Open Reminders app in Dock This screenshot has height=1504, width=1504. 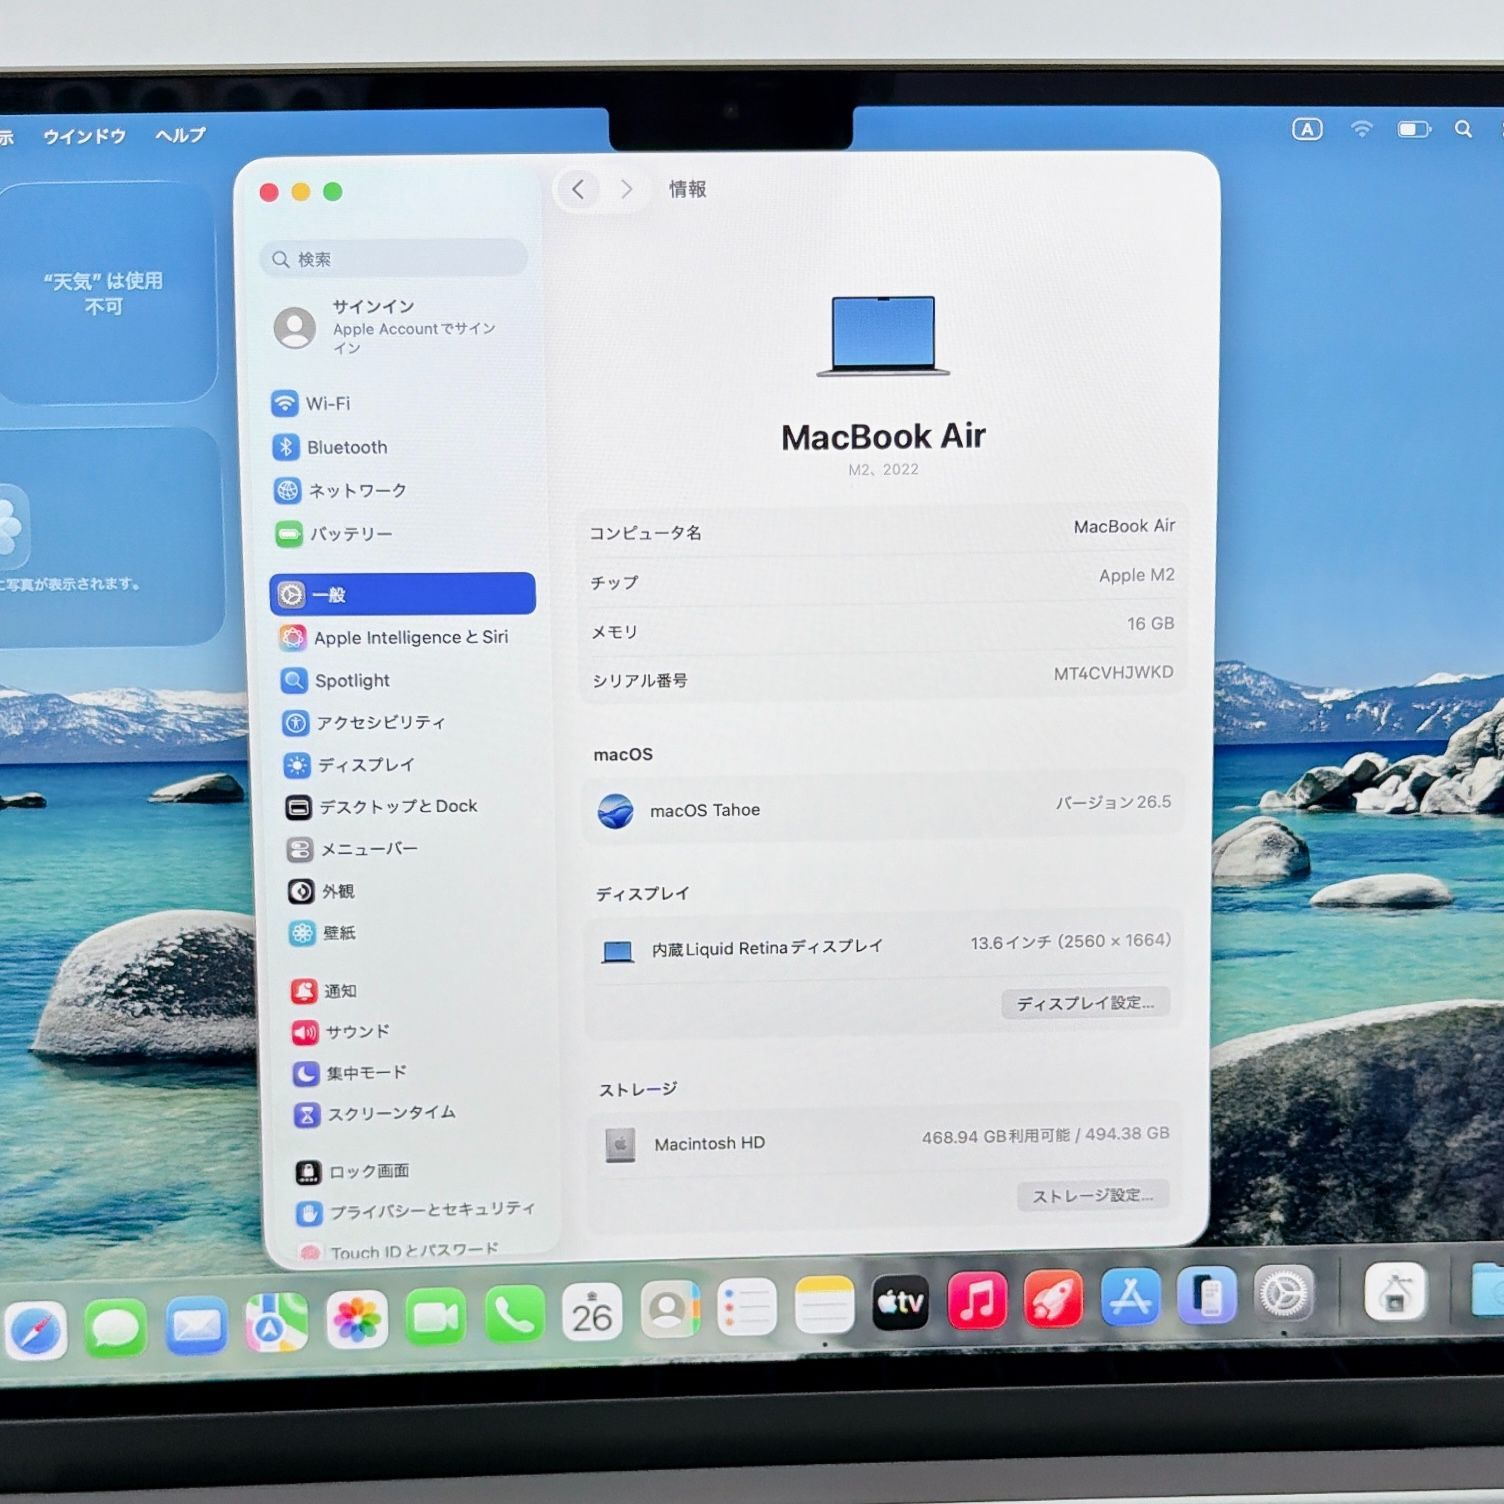747,1307
